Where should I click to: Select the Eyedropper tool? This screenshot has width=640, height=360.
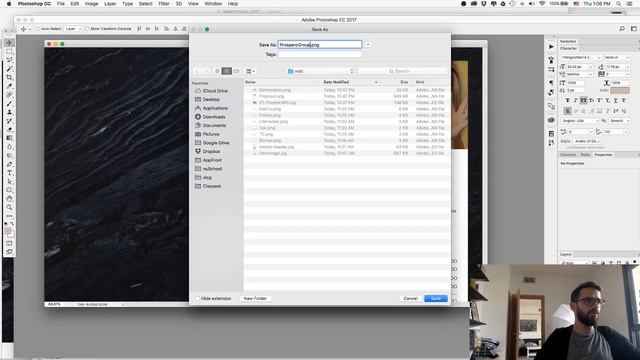pyautogui.click(x=9, y=86)
